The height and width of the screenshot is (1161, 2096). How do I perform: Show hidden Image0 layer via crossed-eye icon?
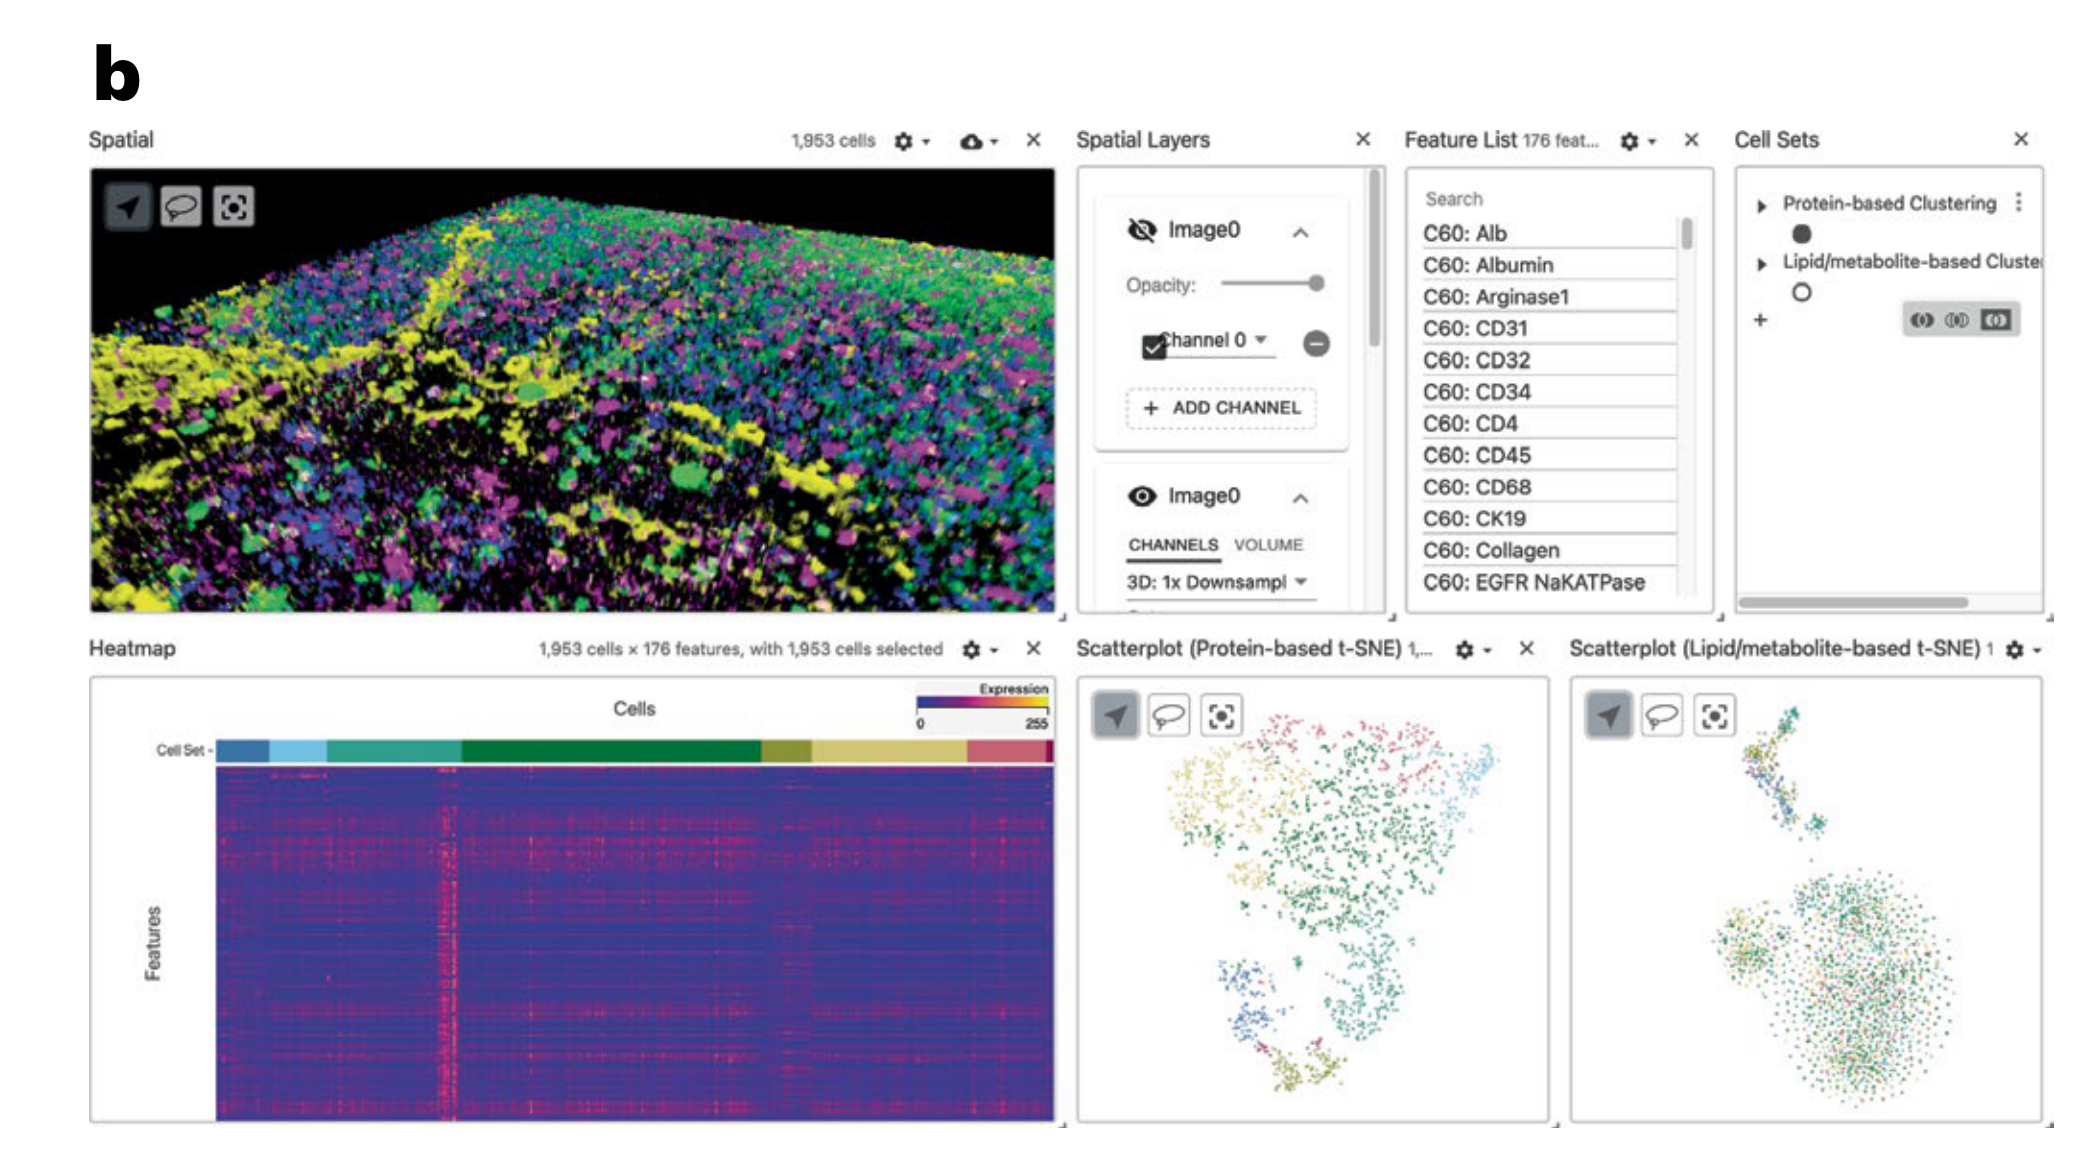coord(1141,230)
